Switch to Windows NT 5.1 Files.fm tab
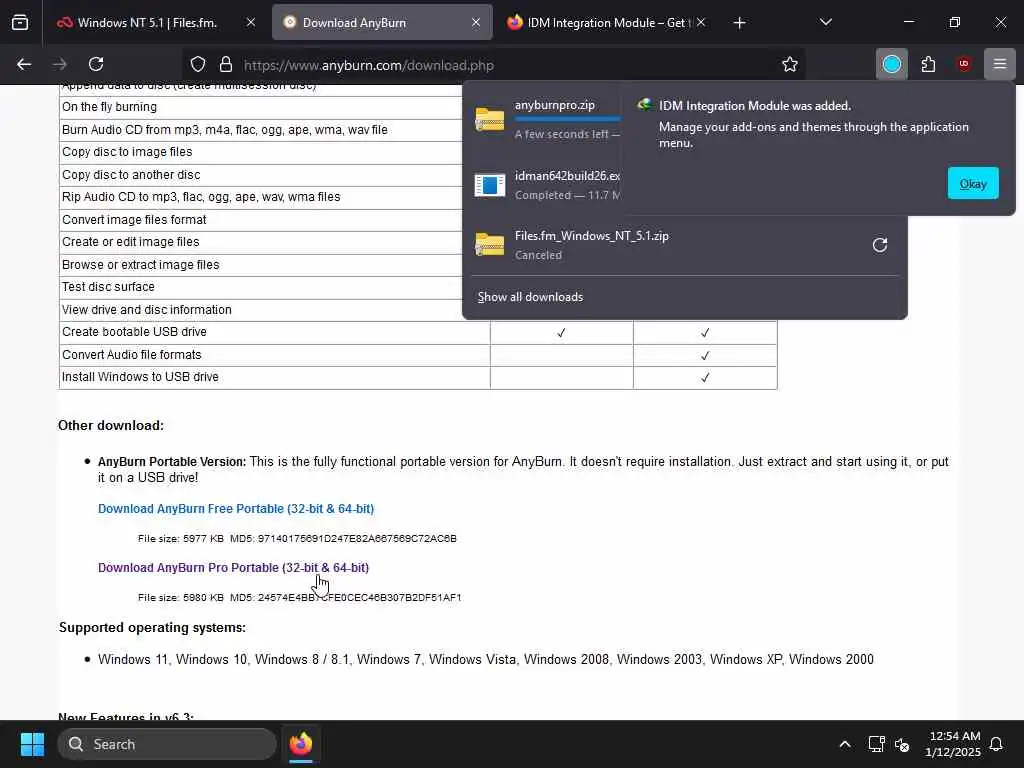1024x768 pixels. coord(147,22)
